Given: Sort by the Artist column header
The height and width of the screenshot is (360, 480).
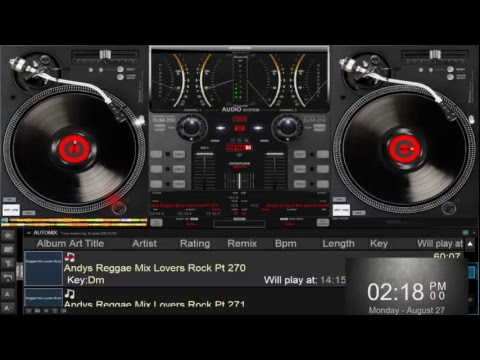Looking at the screenshot, I should [x=144, y=243].
